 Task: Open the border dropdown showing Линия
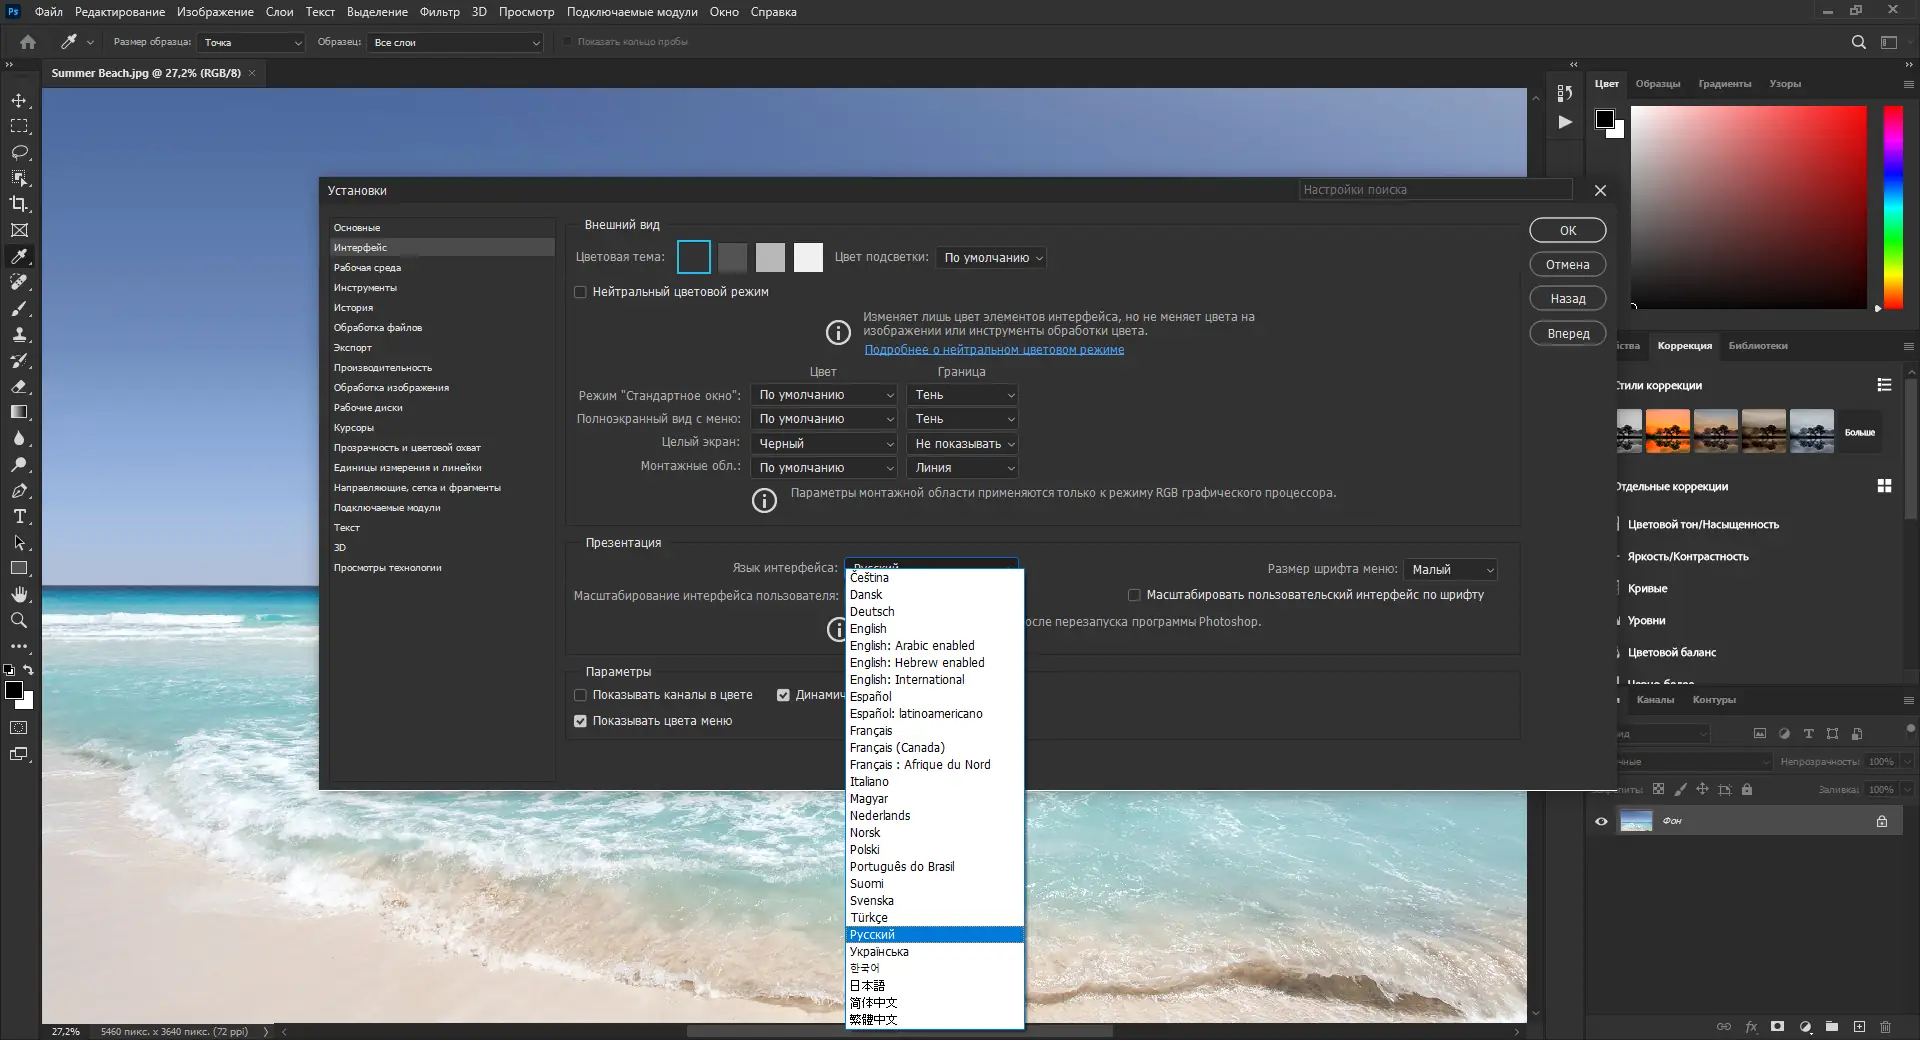click(963, 468)
